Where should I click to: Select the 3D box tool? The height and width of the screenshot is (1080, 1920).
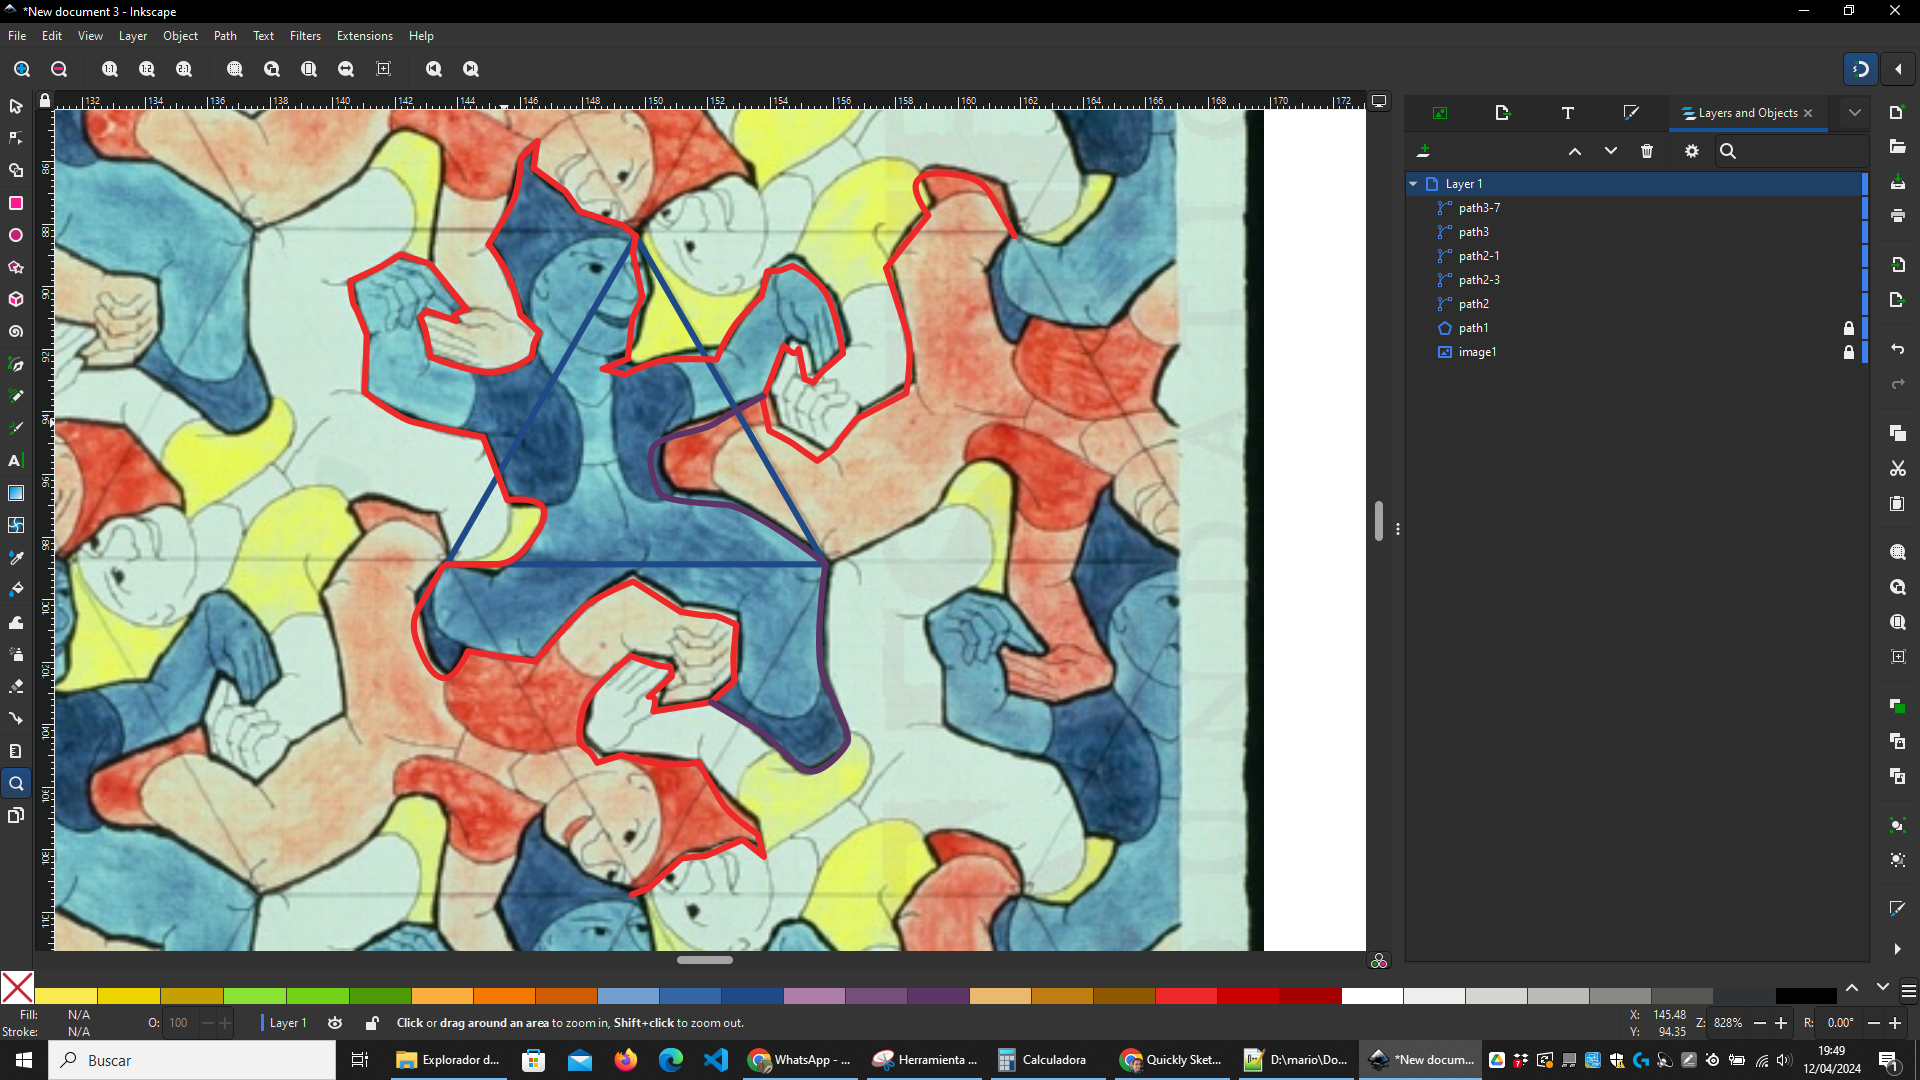click(16, 299)
